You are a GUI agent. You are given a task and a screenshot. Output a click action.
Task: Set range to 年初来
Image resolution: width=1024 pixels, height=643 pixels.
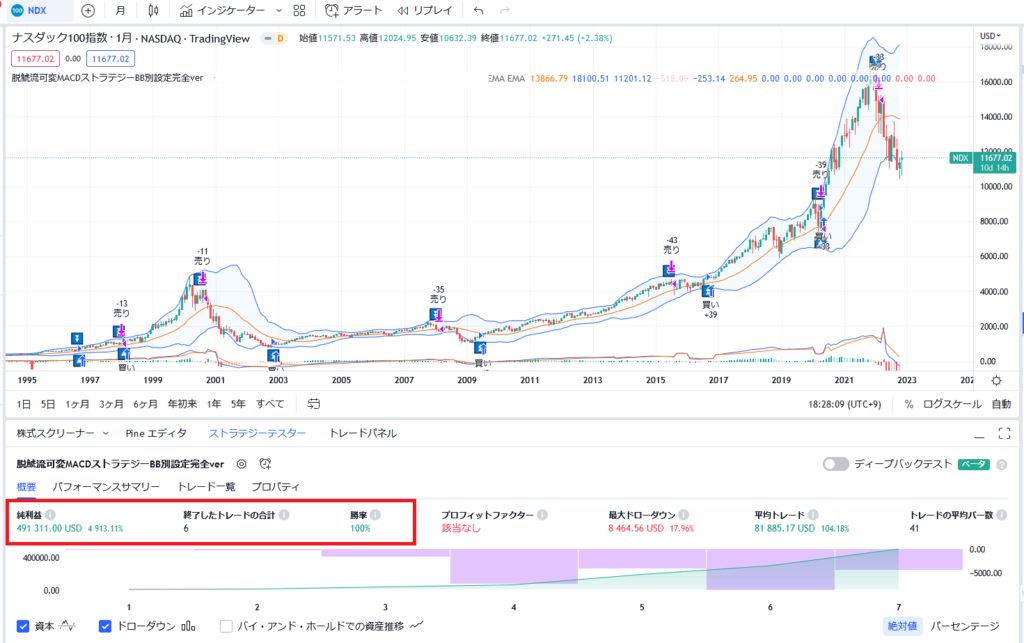point(182,404)
